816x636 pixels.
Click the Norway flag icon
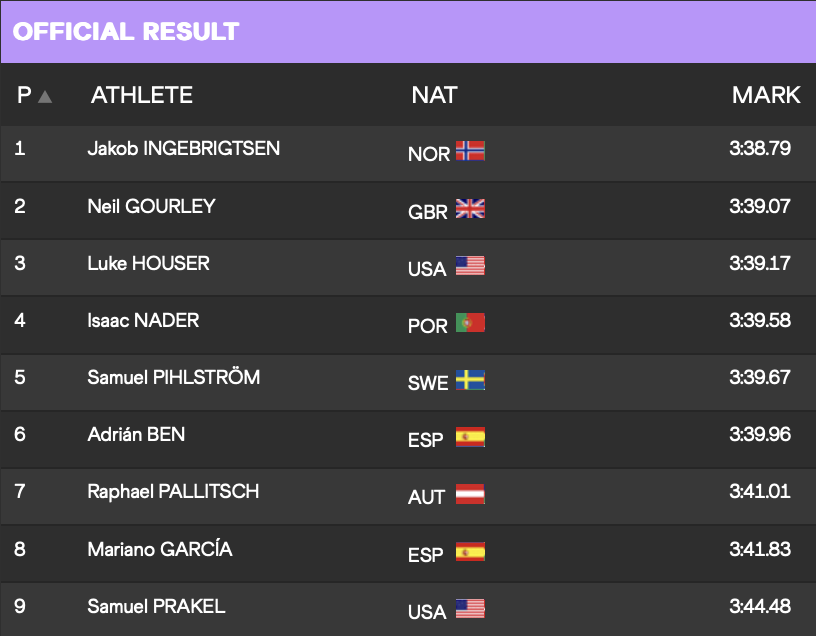point(470,151)
